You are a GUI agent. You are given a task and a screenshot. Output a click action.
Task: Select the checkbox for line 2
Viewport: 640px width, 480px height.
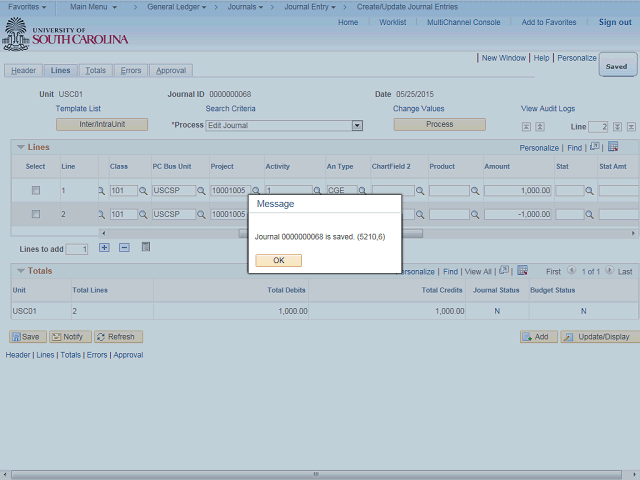[x=36, y=214]
